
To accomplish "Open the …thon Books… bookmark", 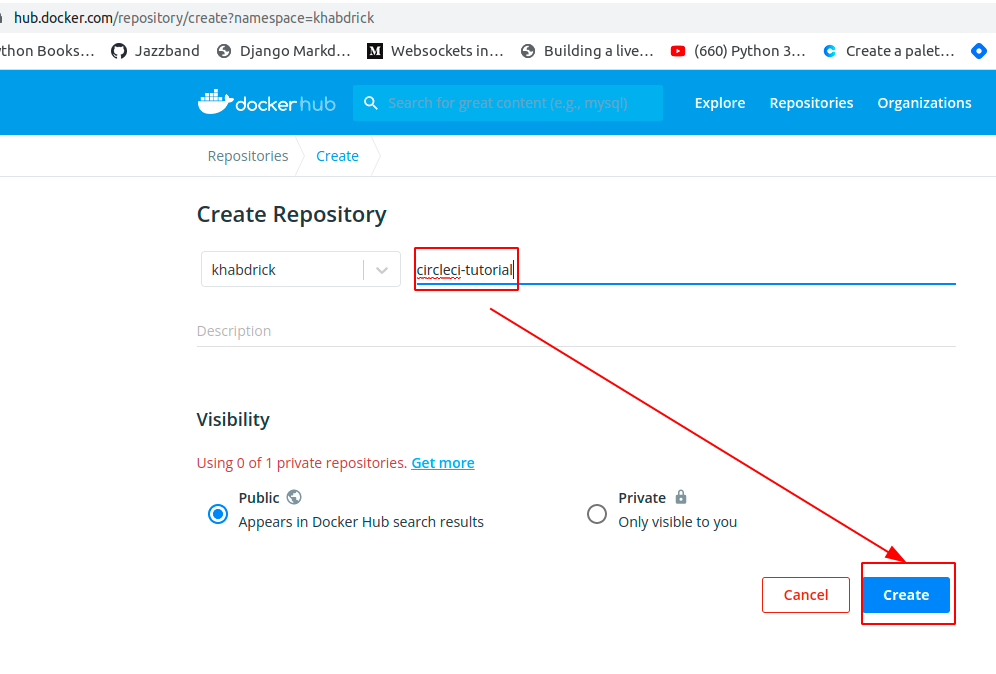I will coord(47,51).
